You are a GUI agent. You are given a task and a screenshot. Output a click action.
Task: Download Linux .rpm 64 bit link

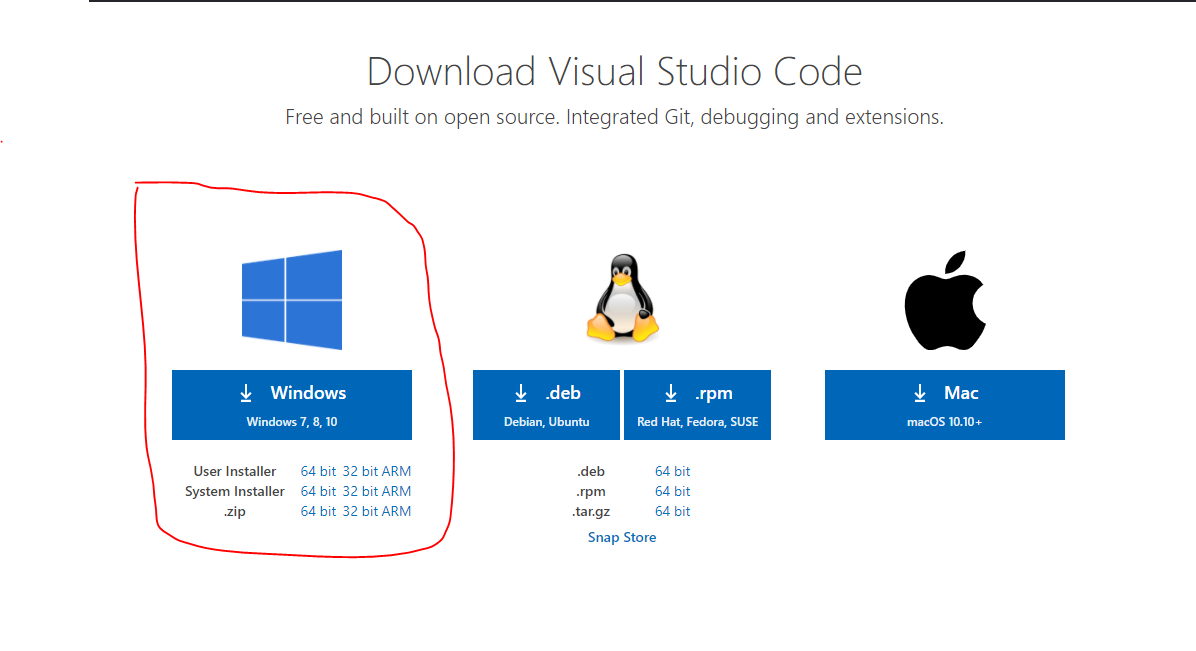click(x=673, y=491)
